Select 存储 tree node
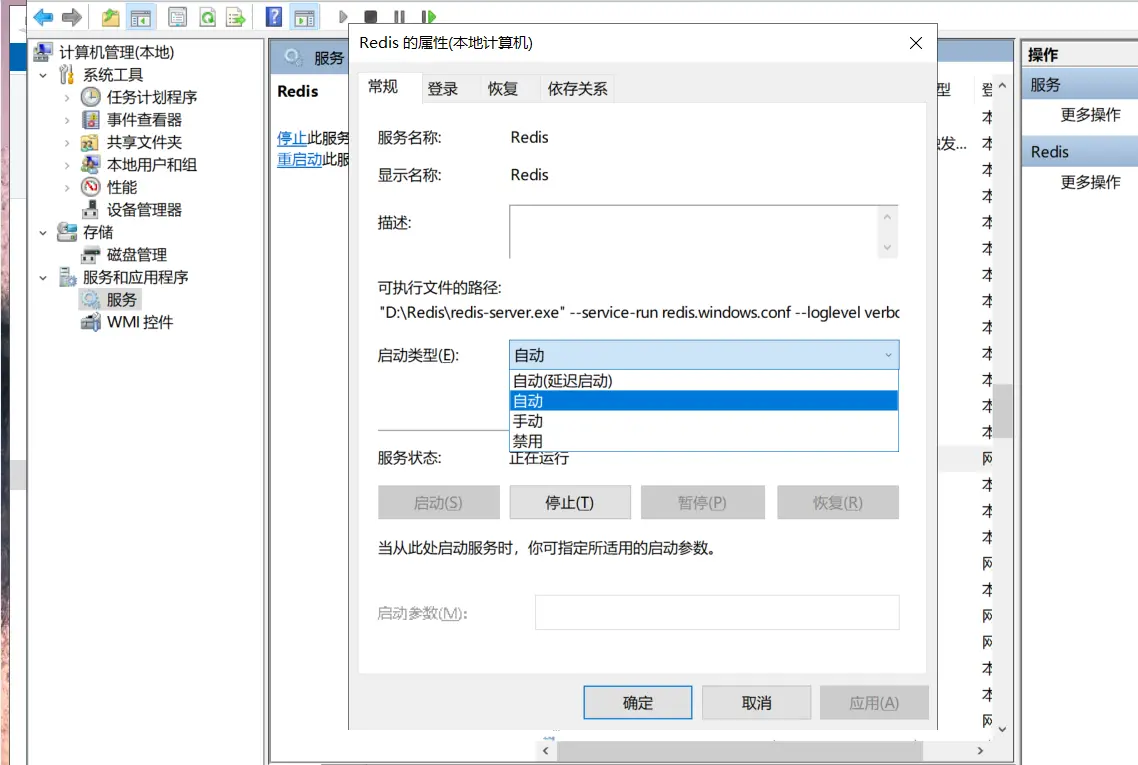The height and width of the screenshot is (765, 1138). click(x=97, y=232)
